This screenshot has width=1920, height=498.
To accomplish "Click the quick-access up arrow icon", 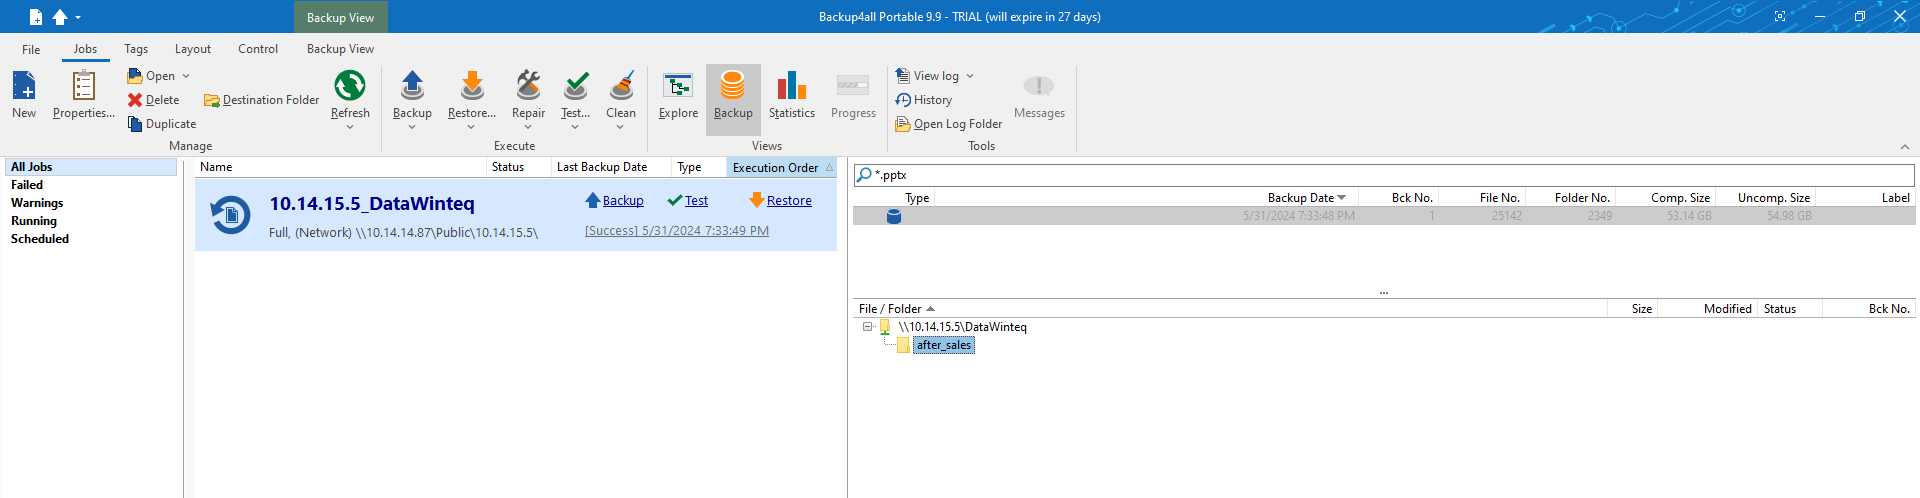I will point(60,17).
